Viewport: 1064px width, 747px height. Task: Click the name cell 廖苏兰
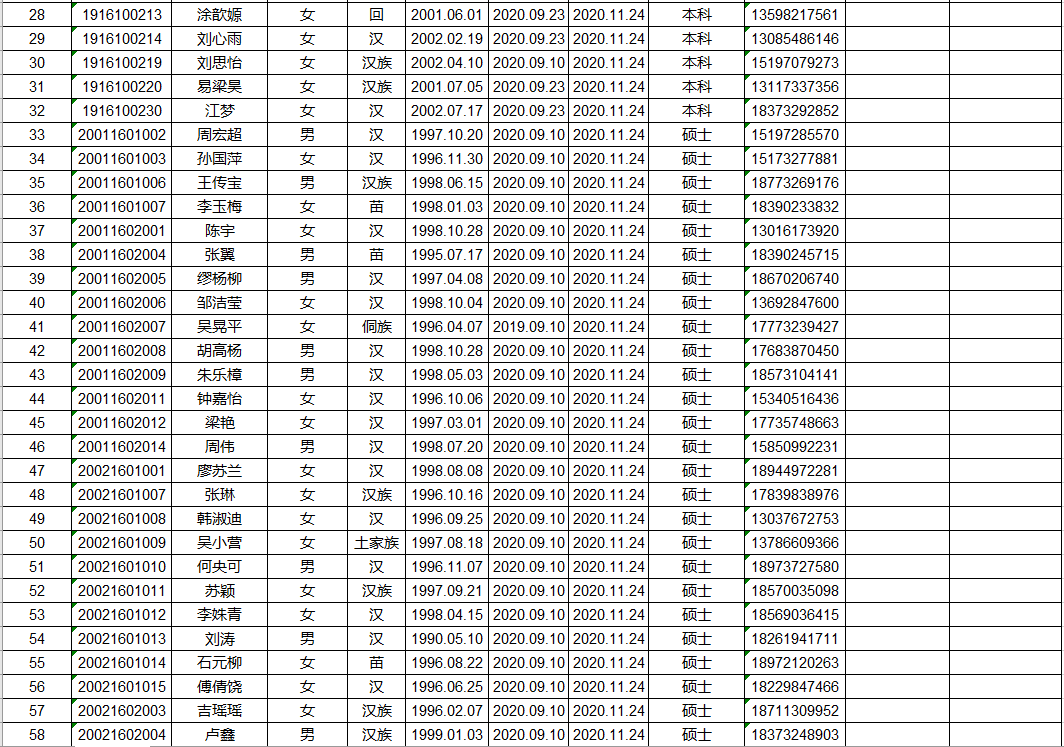pyautogui.click(x=219, y=471)
